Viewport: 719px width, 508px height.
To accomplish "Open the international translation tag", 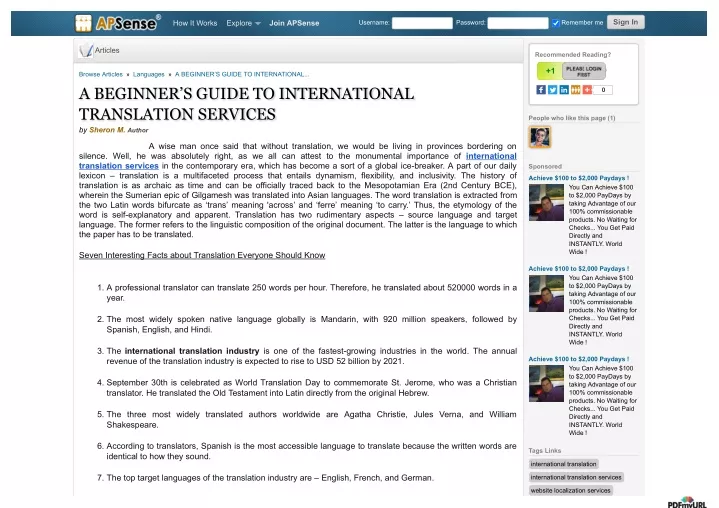I will point(564,464).
